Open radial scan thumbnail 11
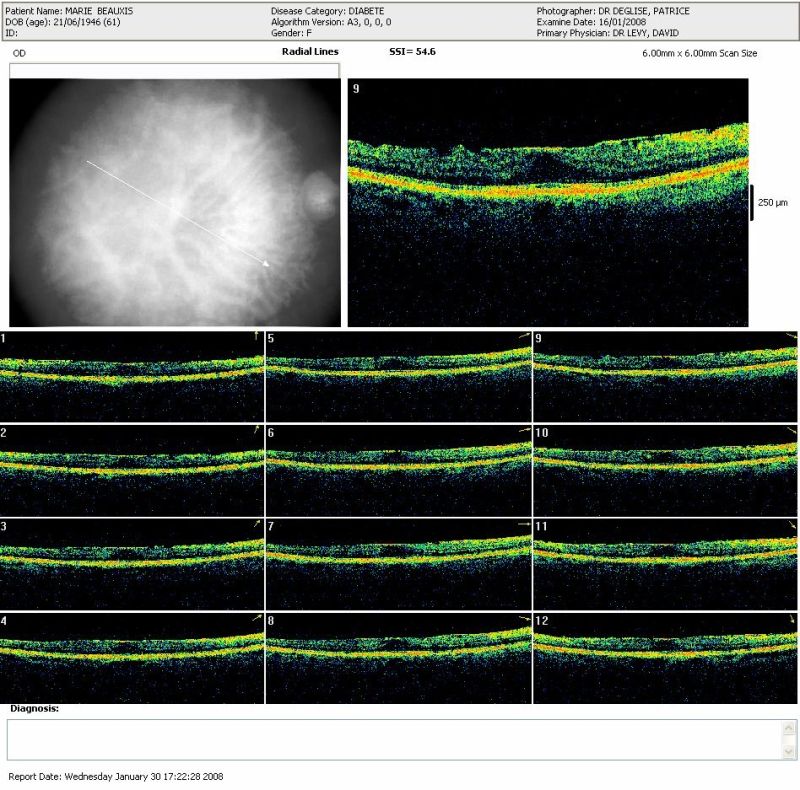Viewport: 800px width, 790px height. pos(666,563)
